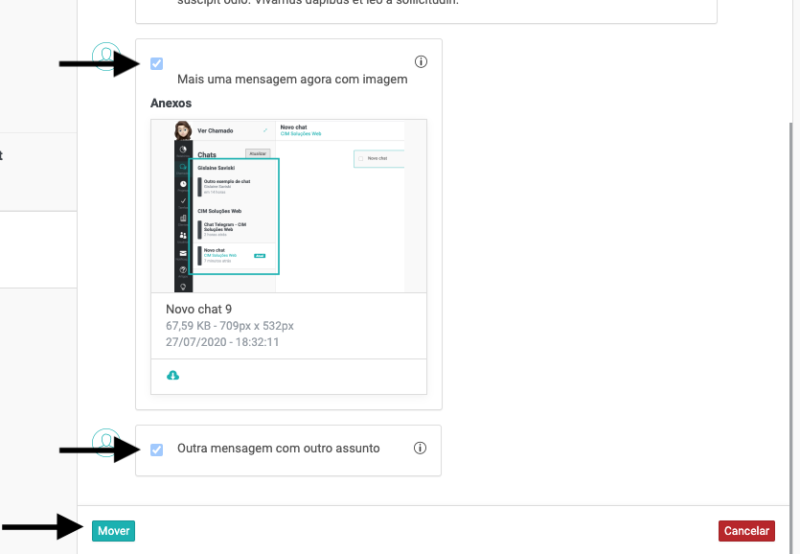Download the 'Novo chat 9' attachment
Image resolution: width=800 pixels, height=554 pixels.
pyautogui.click(x=173, y=376)
